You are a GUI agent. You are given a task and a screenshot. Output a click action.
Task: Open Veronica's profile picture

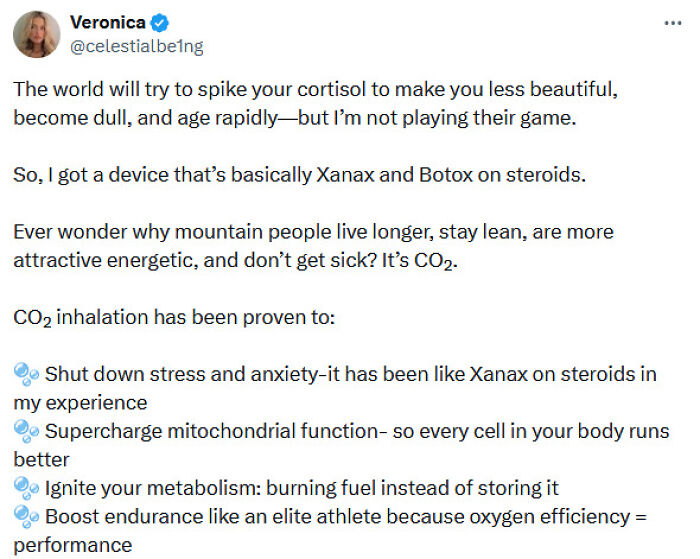coord(36,34)
